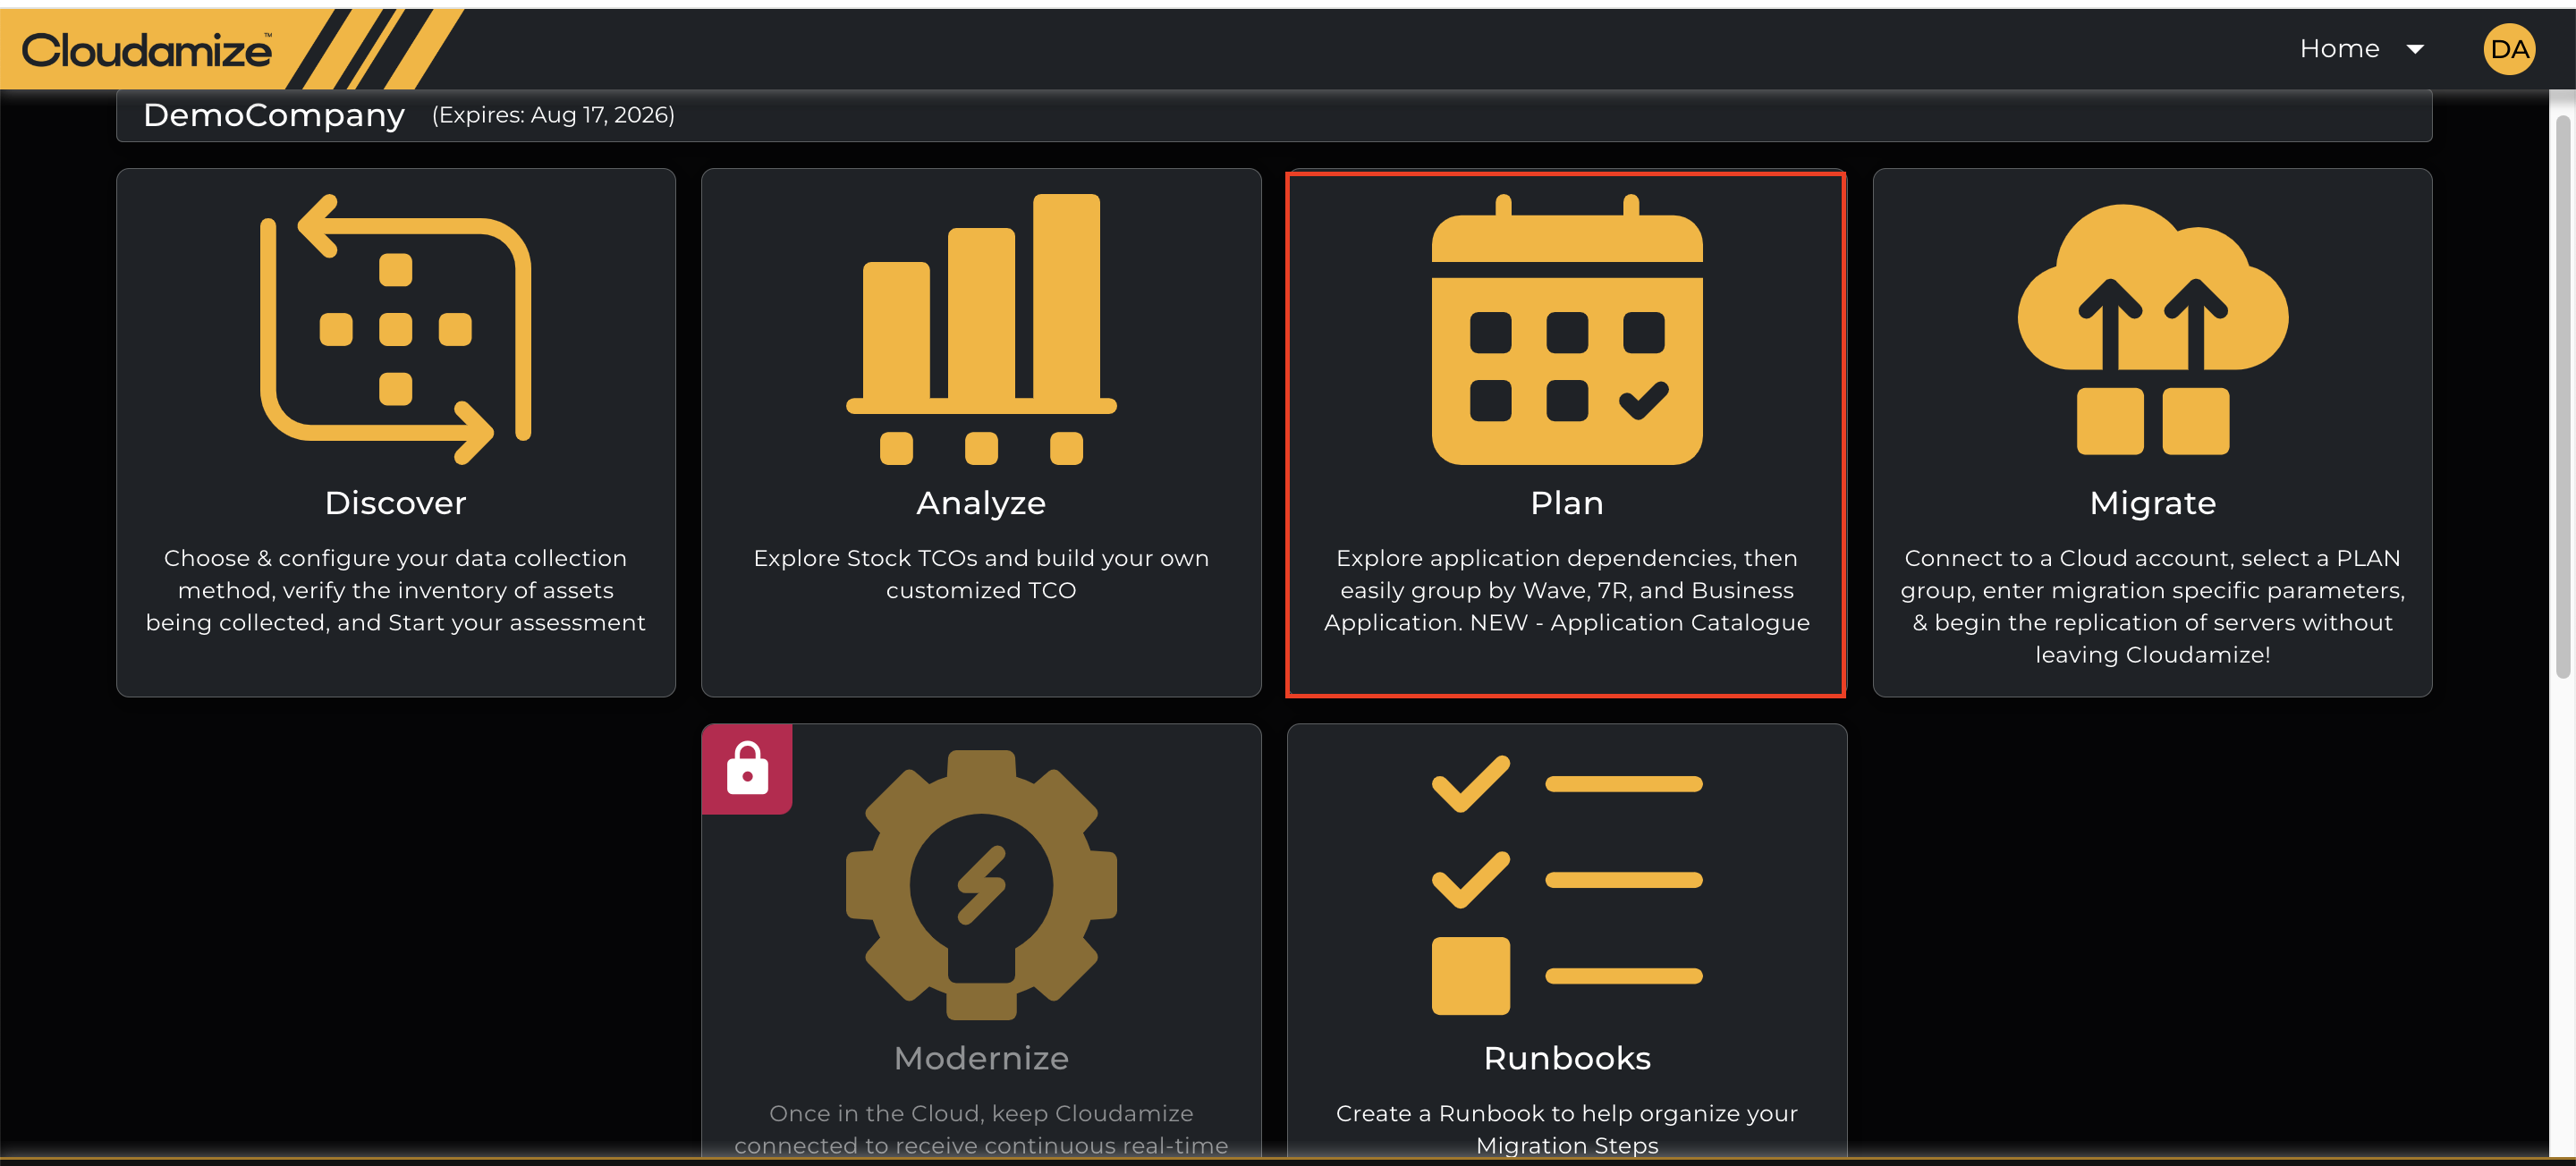Click the Runbooks description text
This screenshot has width=2576, height=1166.
(1566, 1129)
